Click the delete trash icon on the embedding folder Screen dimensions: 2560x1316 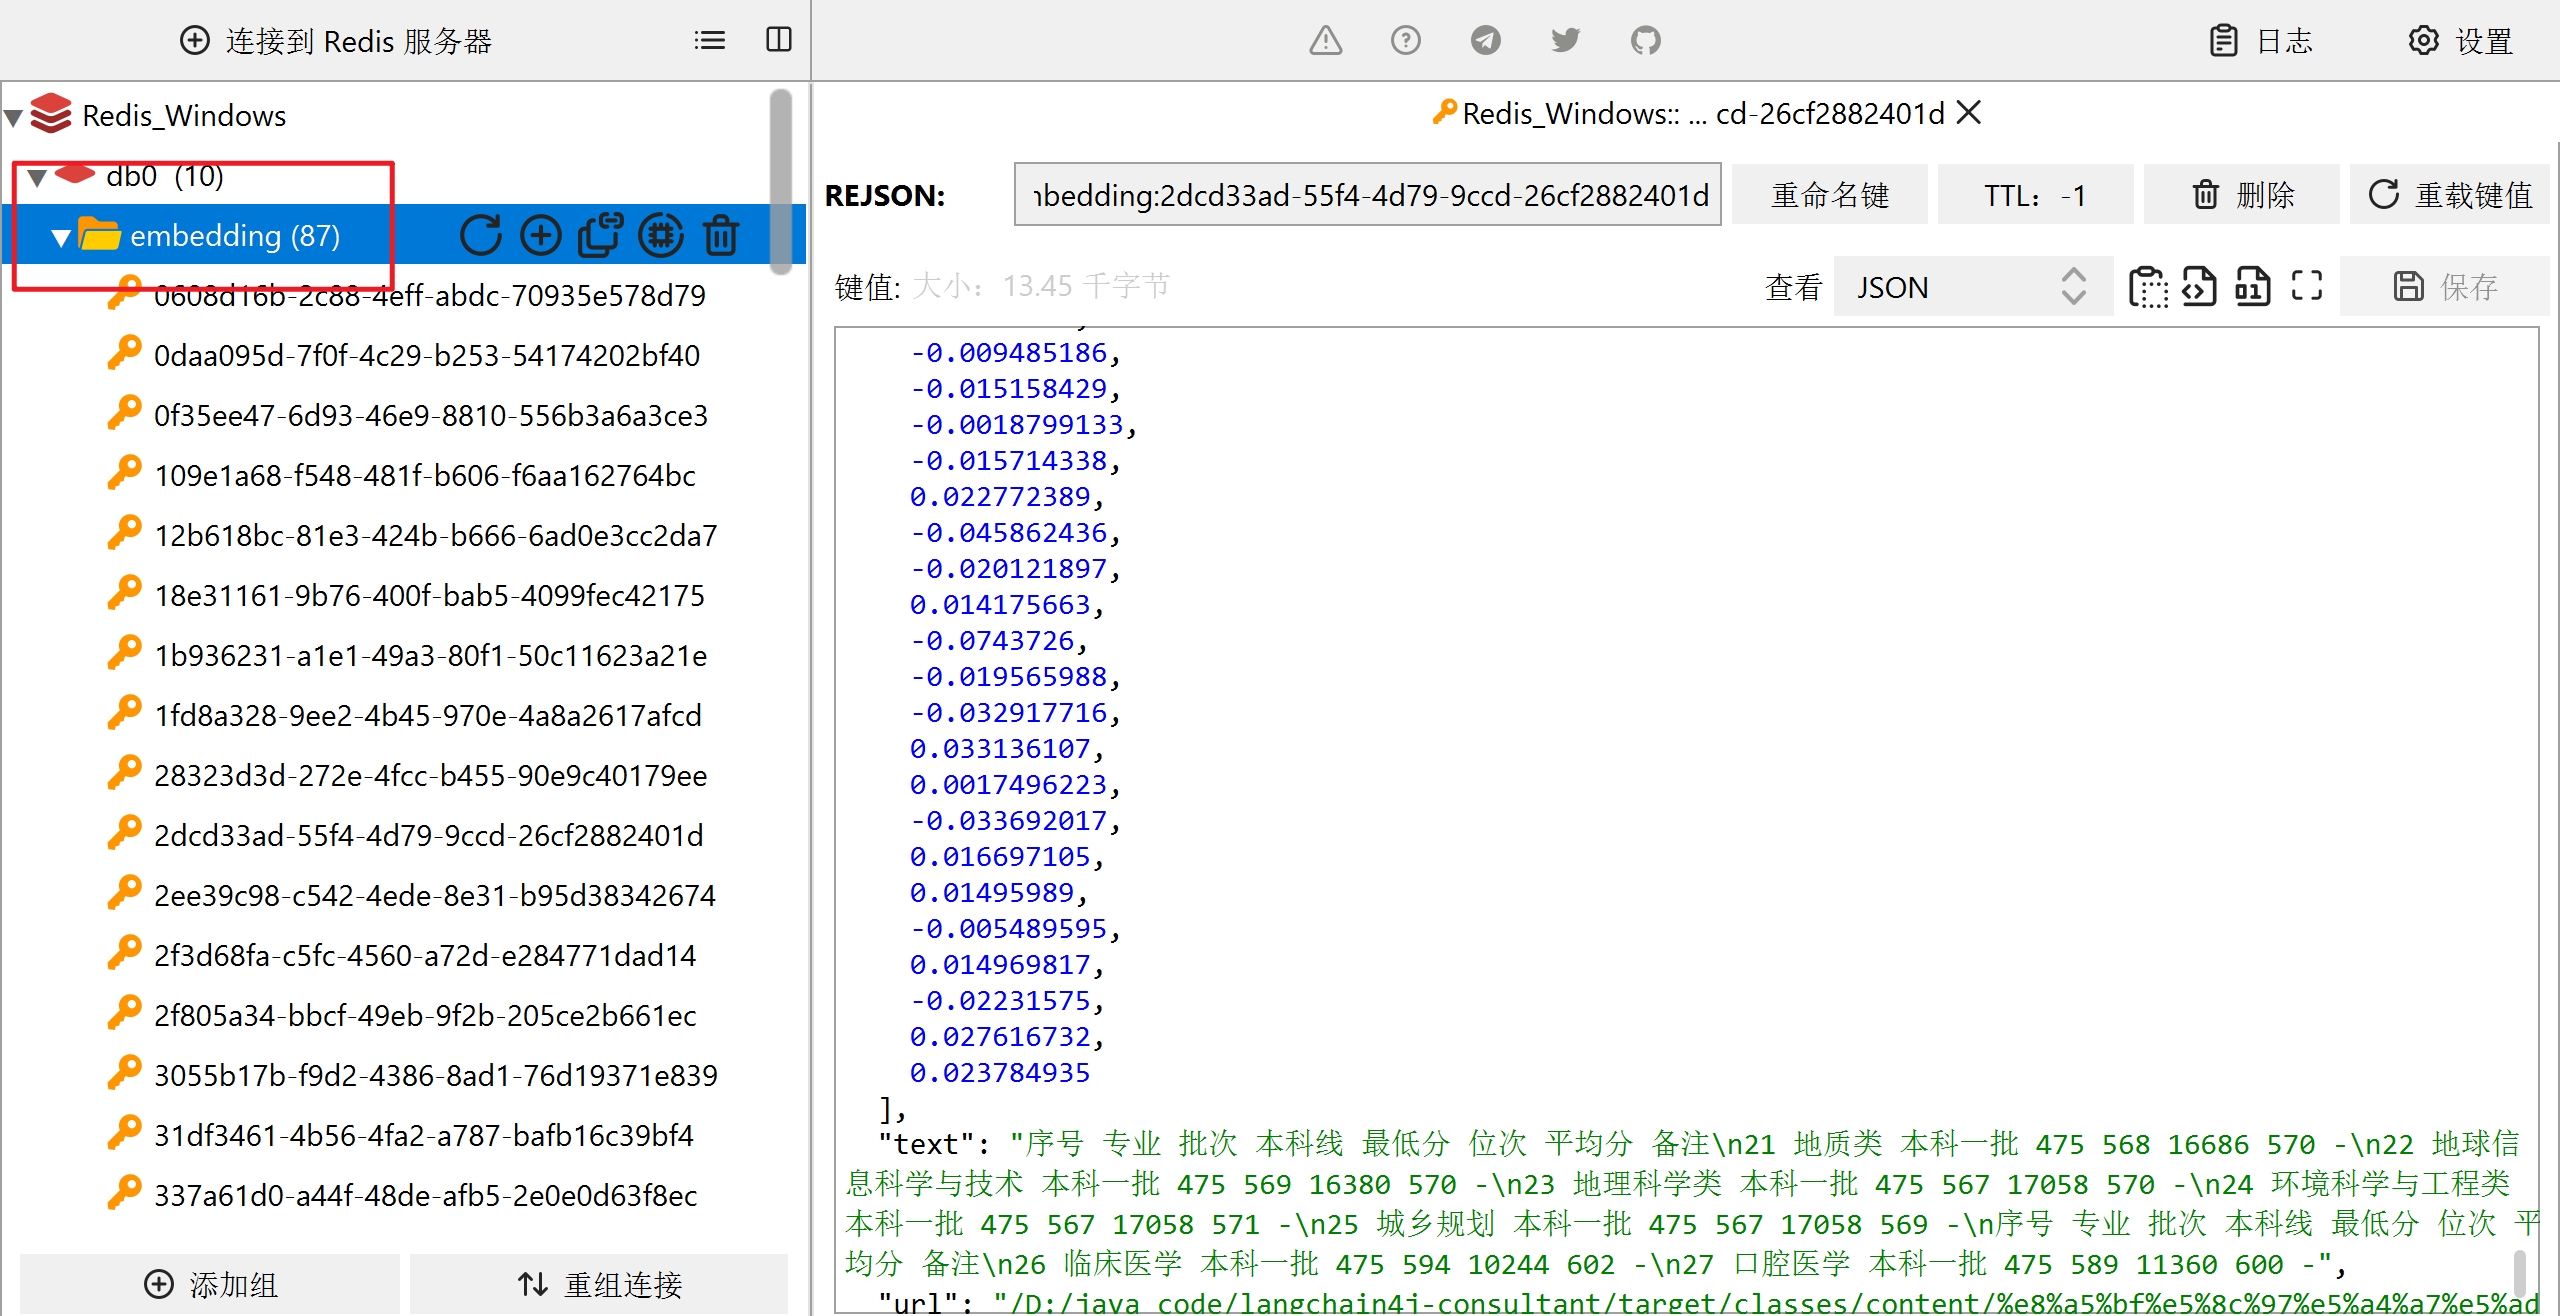721,236
